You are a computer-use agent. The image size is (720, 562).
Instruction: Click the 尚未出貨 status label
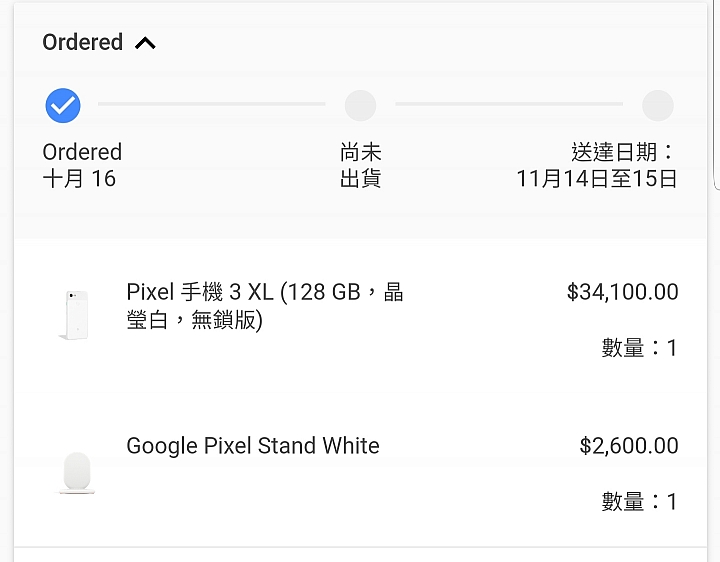pyautogui.click(x=360, y=165)
